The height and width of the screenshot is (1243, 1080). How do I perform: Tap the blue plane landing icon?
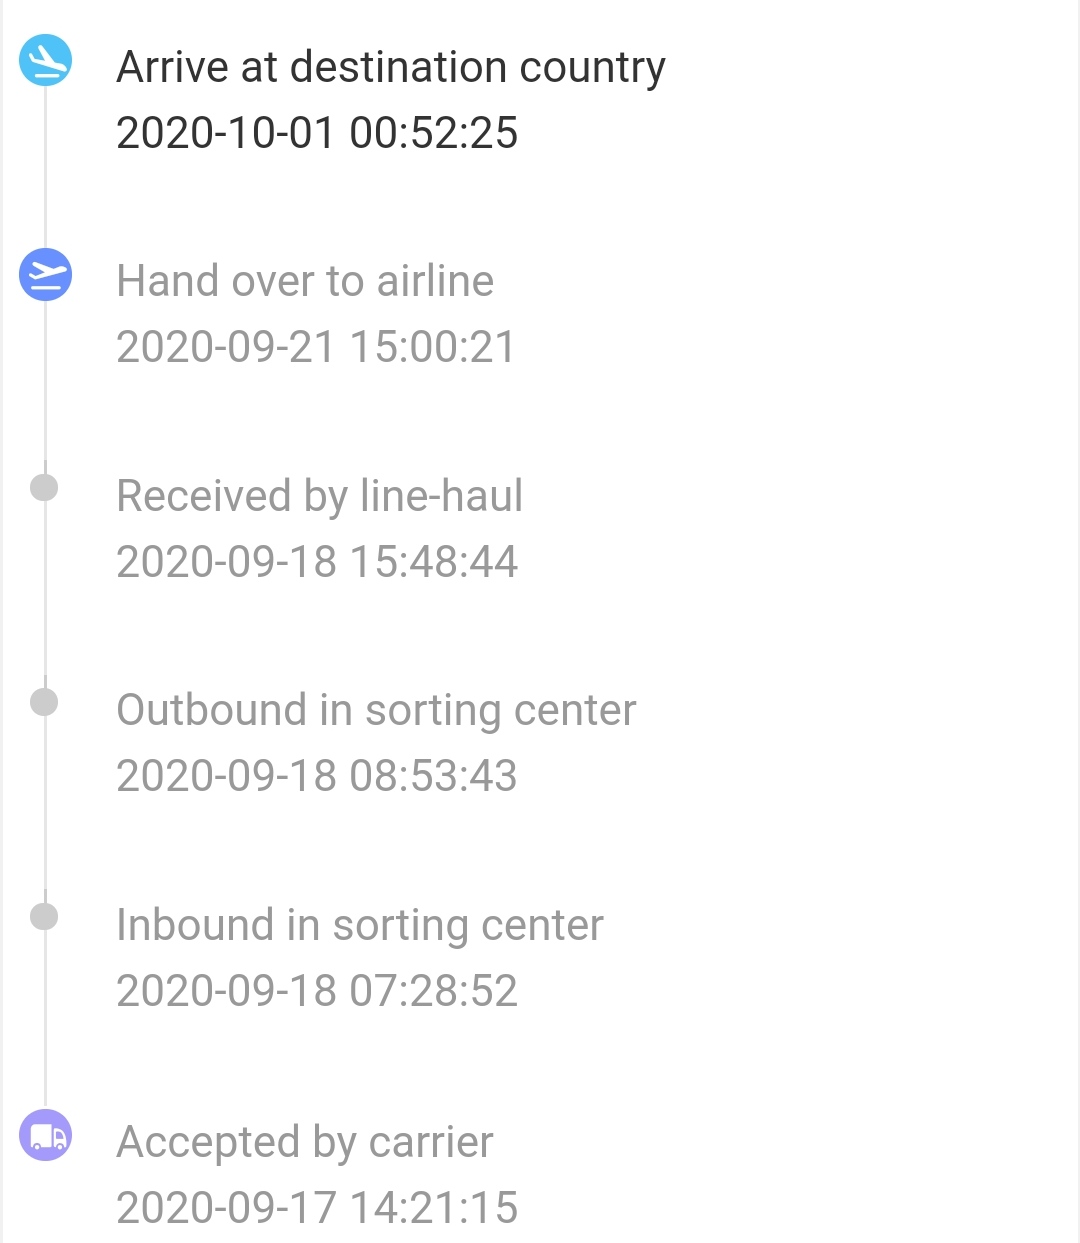(45, 61)
